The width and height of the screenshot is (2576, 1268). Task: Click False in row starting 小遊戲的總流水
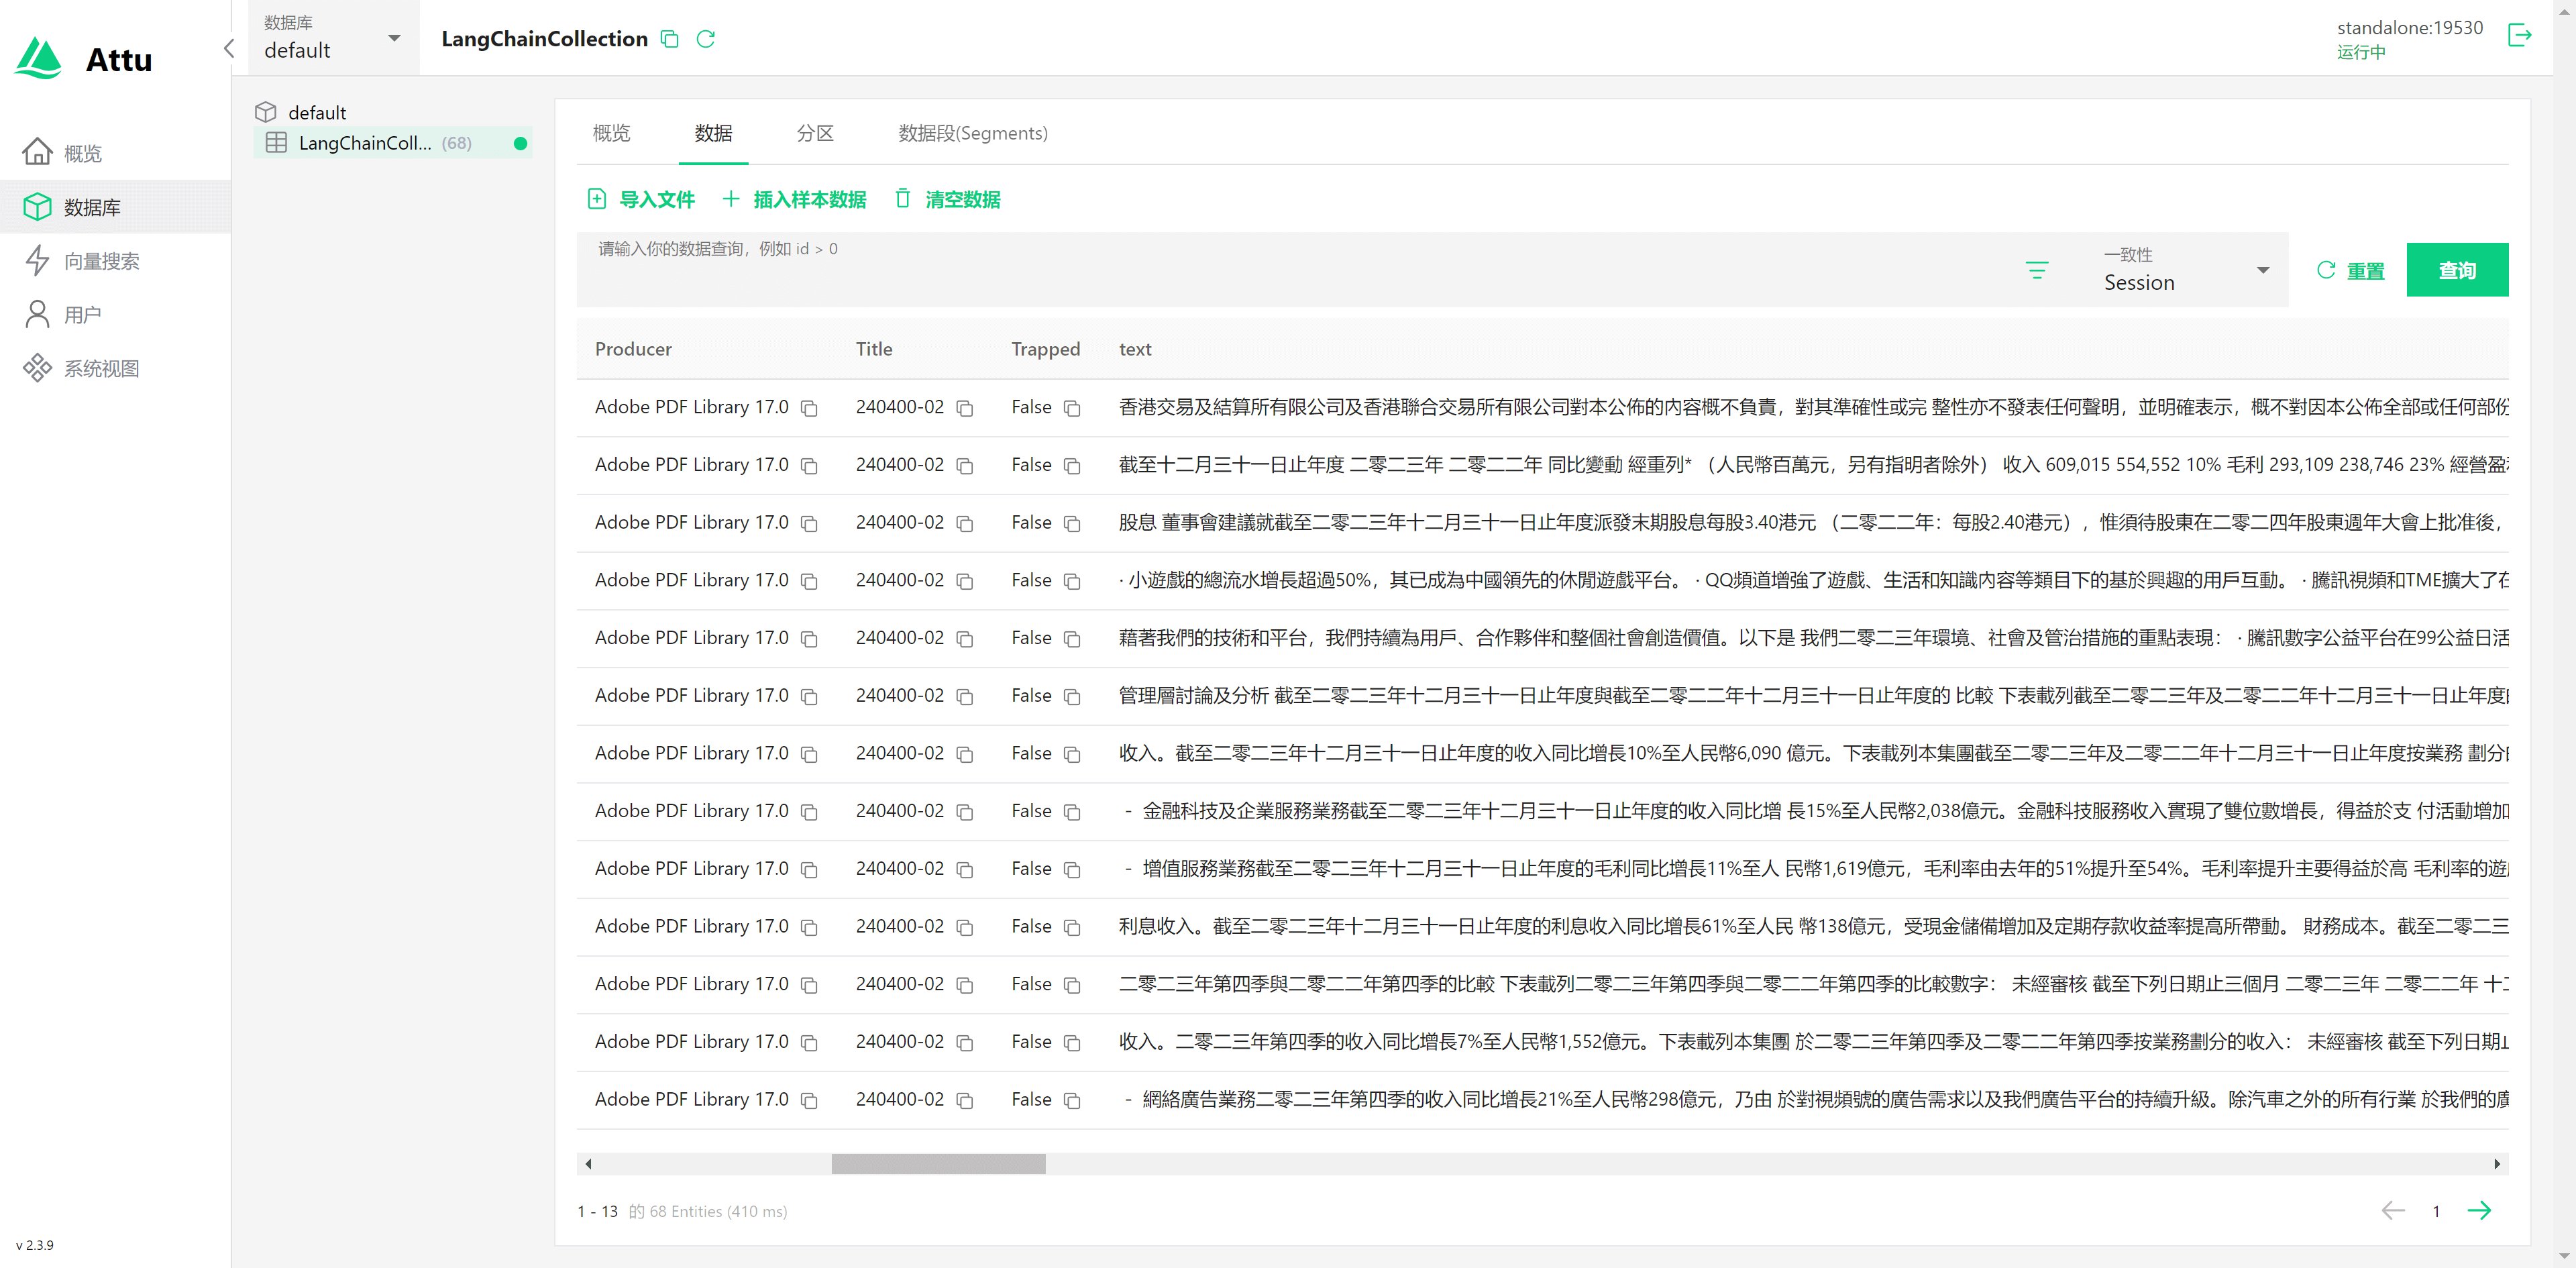tap(1030, 580)
